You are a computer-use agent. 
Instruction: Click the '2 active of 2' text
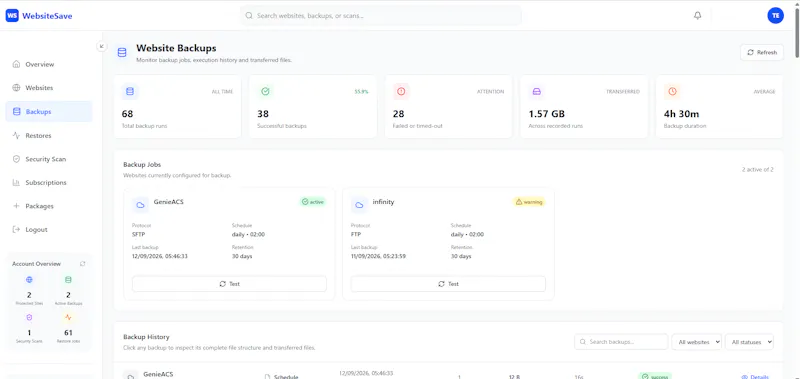758,169
